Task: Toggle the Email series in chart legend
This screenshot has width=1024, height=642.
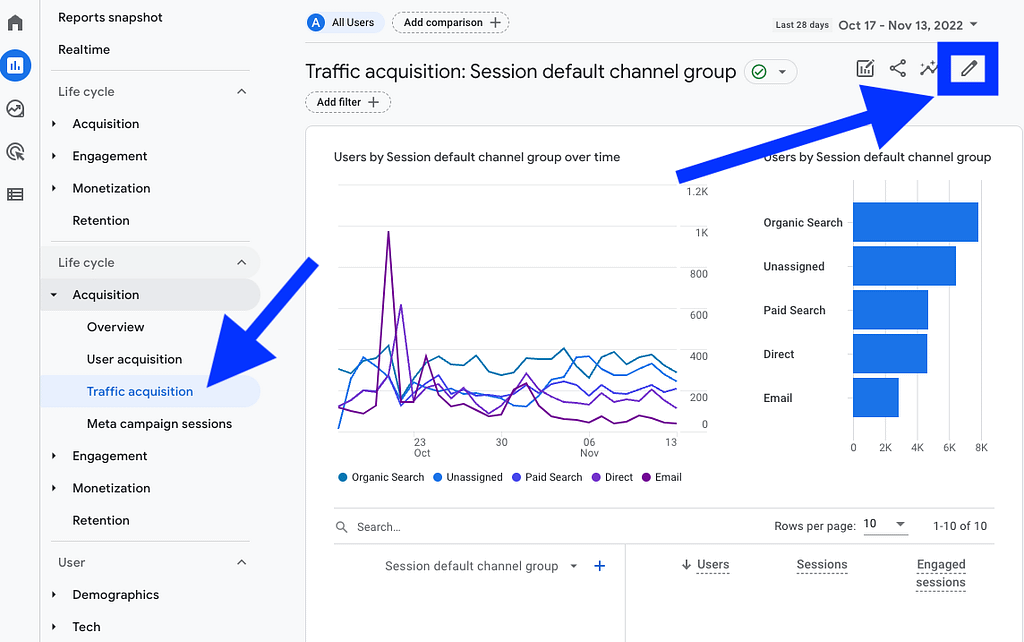Action: click(x=662, y=477)
